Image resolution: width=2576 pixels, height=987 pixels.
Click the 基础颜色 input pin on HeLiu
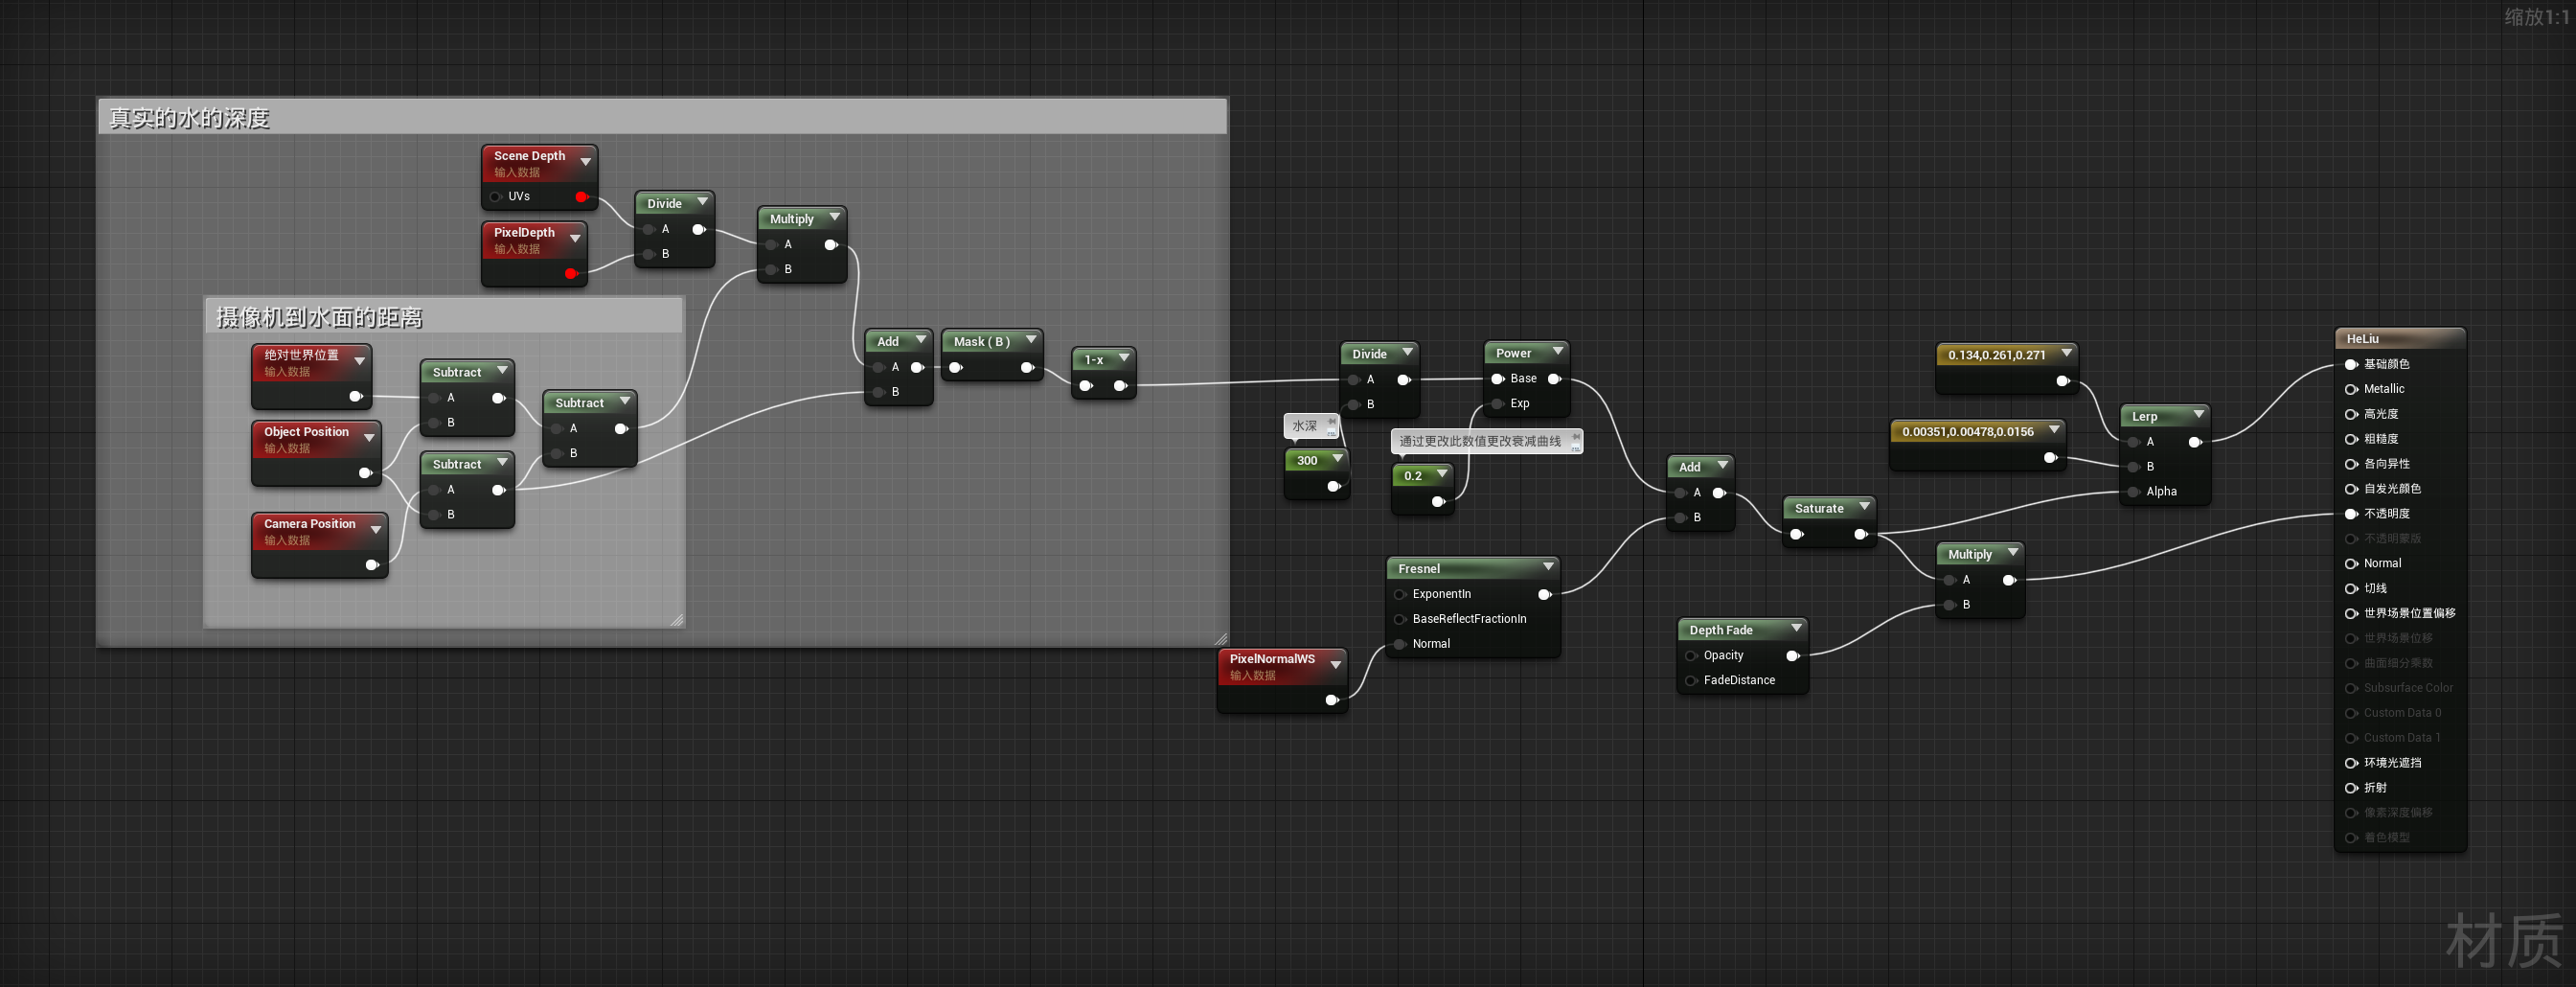coord(2351,364)
